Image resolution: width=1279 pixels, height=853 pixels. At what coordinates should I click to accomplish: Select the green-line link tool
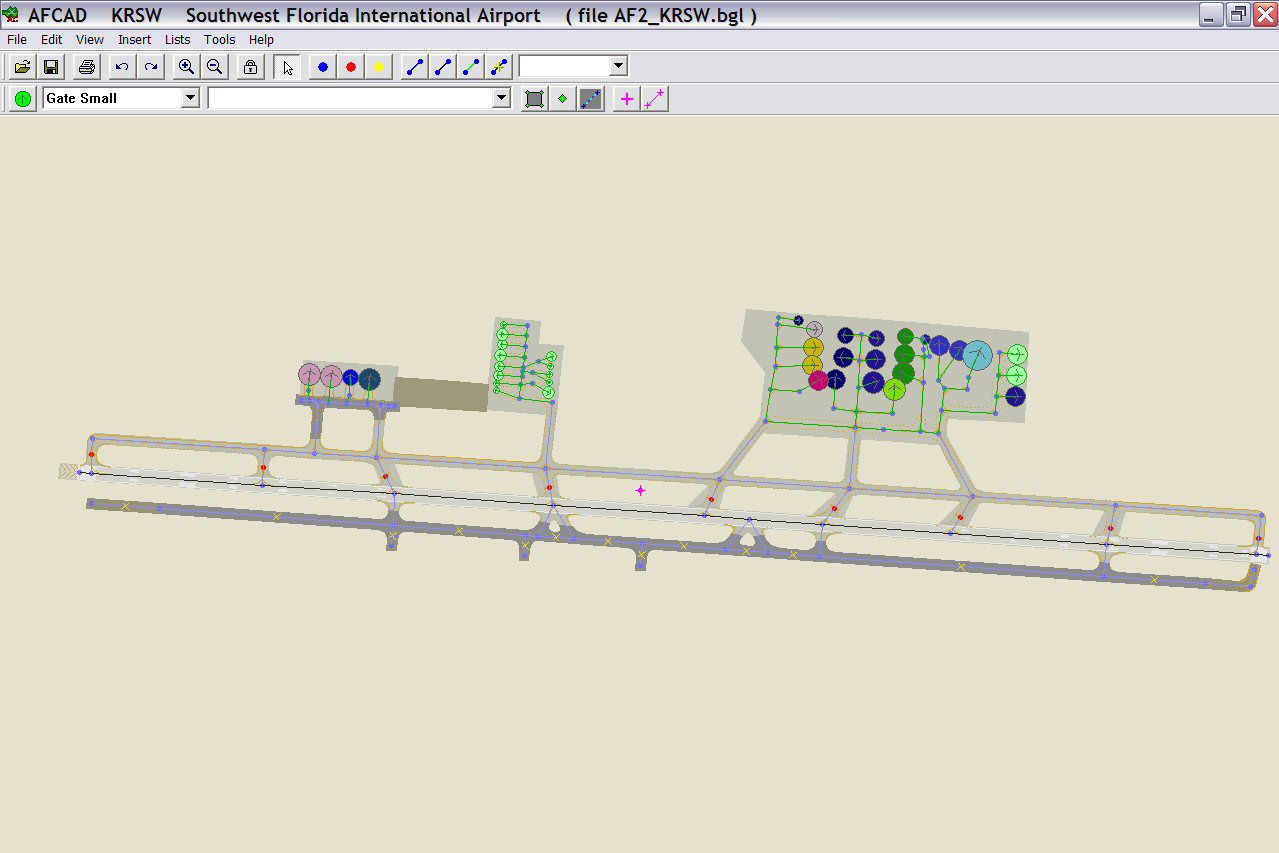click(470, 67)
